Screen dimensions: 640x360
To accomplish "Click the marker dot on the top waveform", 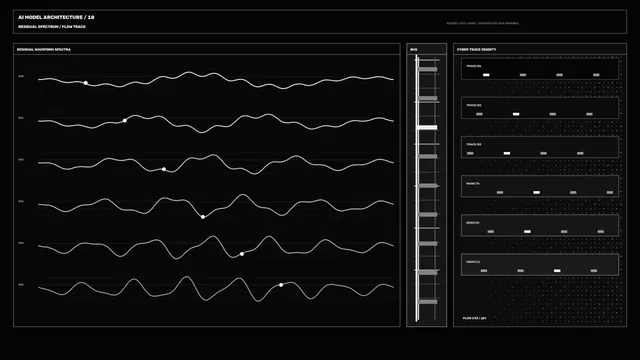I will [86, 83].
